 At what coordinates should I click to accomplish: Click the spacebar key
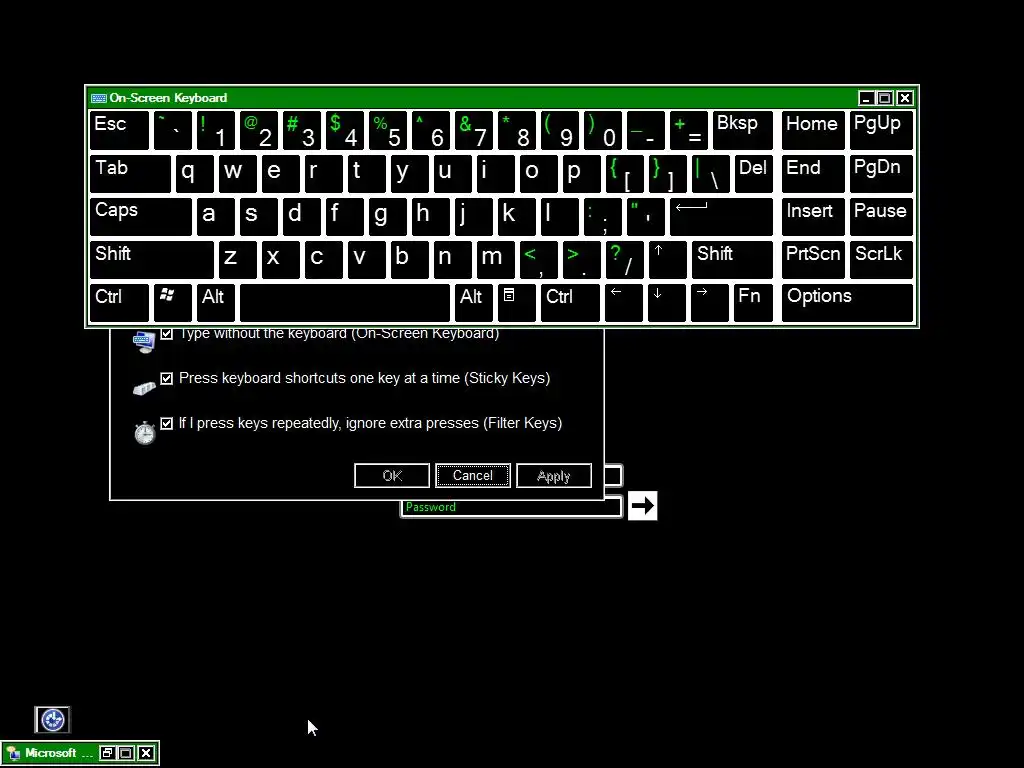point(345,302)
